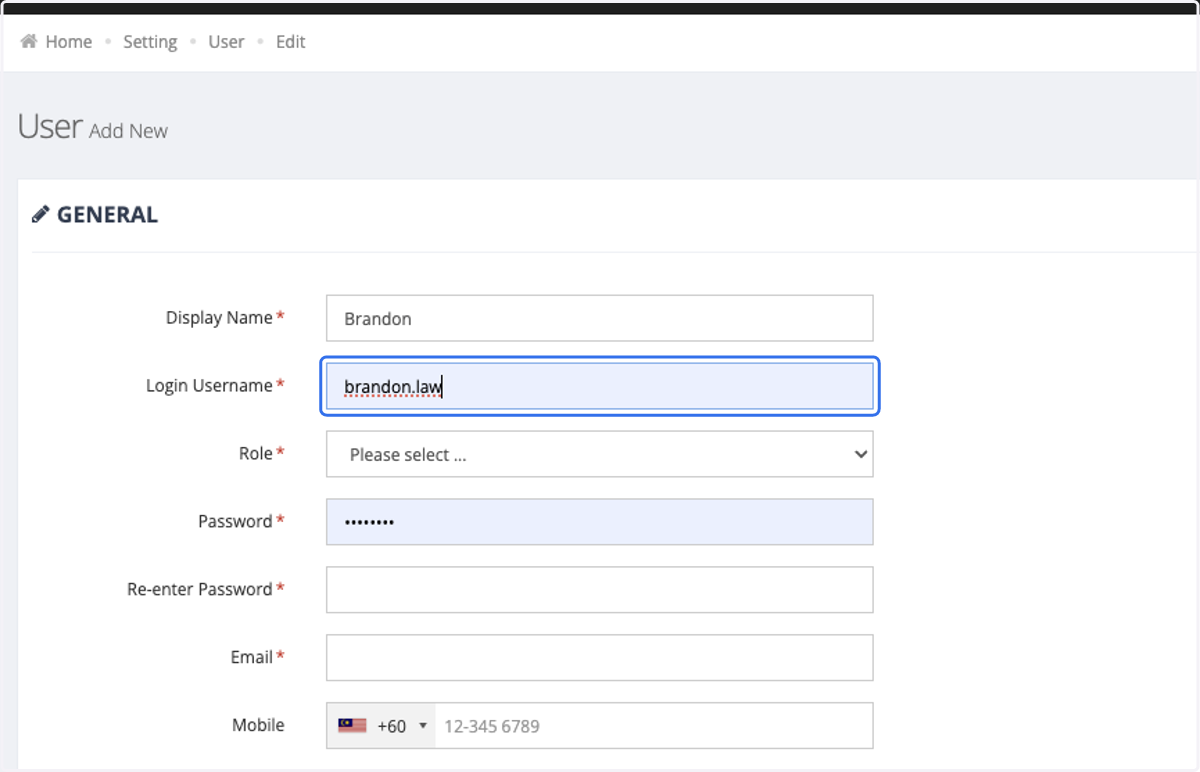This screenshot has height=772, width=1200.
Task: Focus the Display Name field
Action: (x=599, y=318)
